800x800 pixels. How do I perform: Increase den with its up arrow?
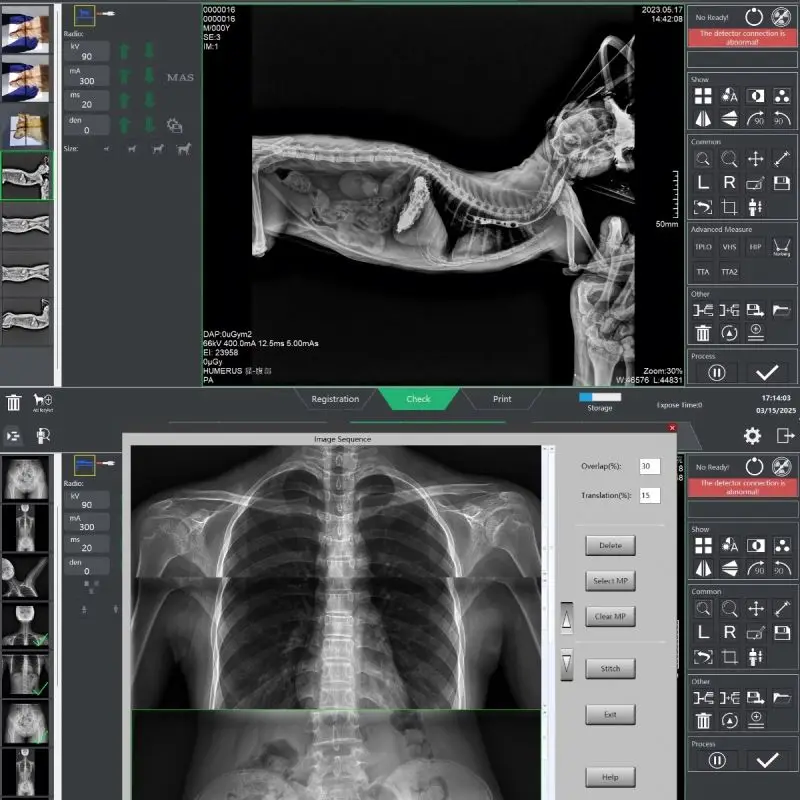tap(124, 125)
